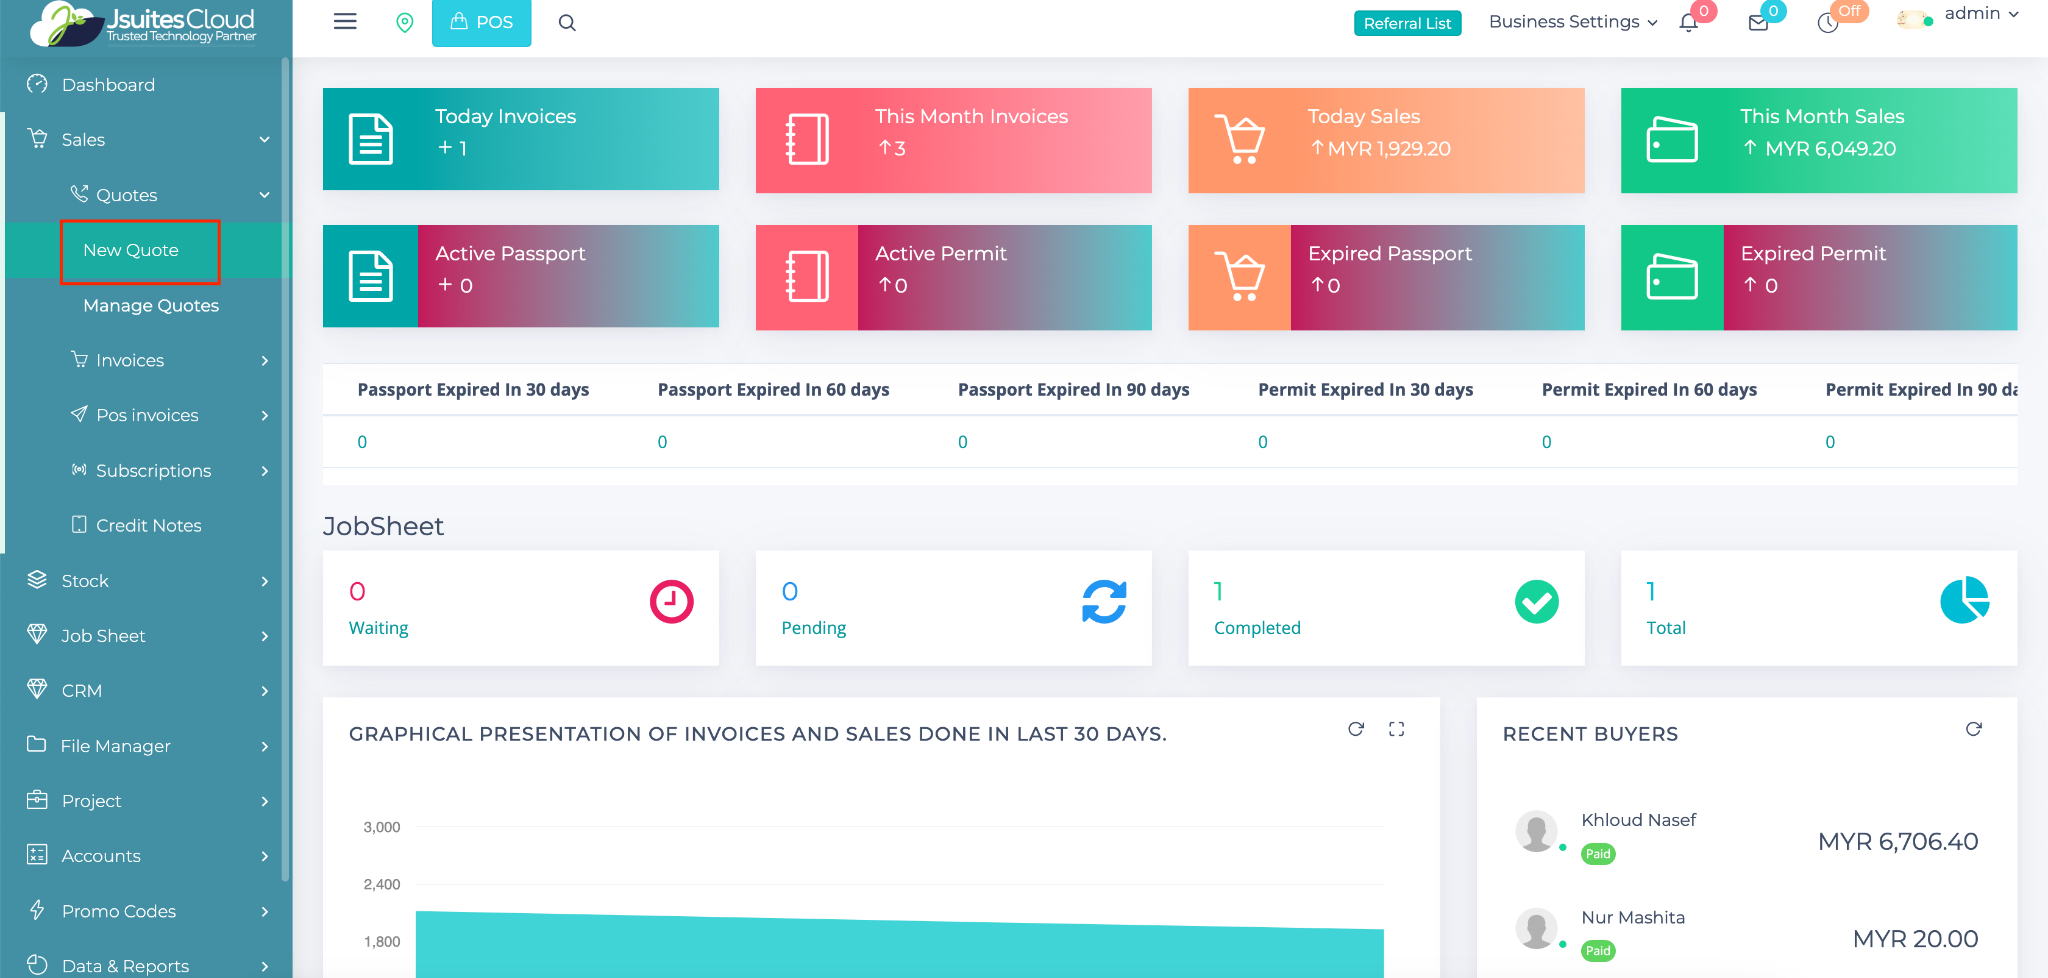Expand the Invoices submenu
The height and width of the screenshot is (978, 2048).
168,360
